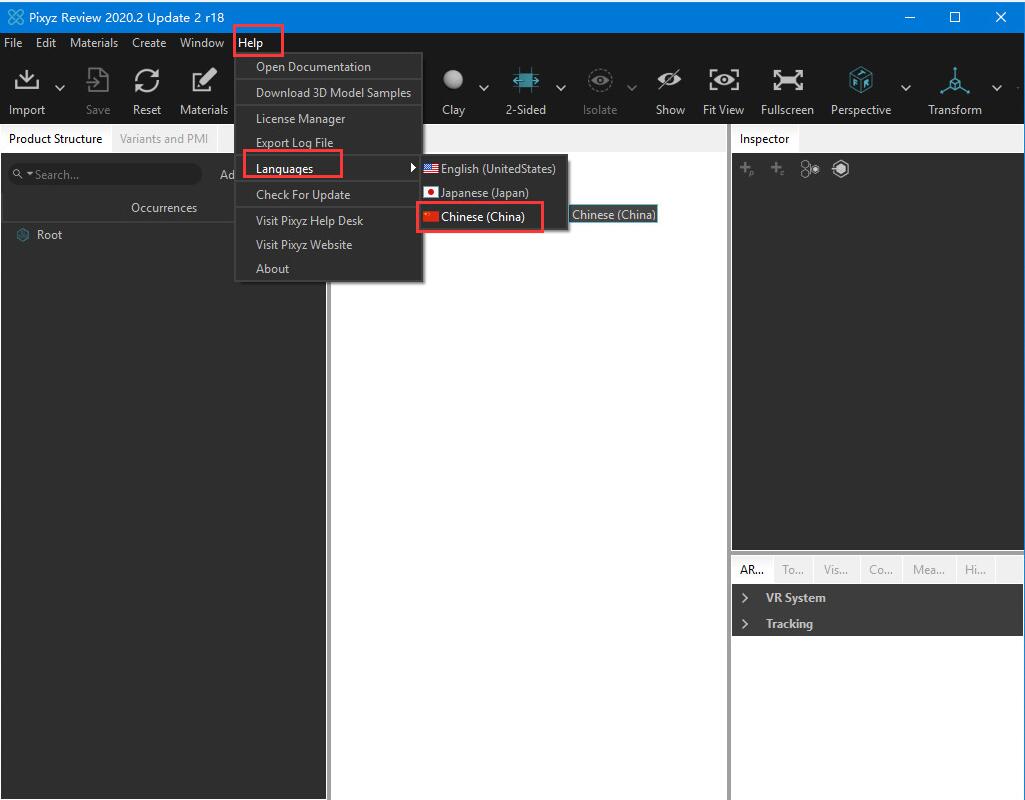Viewport: 1025px width, 800px height.
Task: Click the Fit View icon
Action: [x=723, y=81]
